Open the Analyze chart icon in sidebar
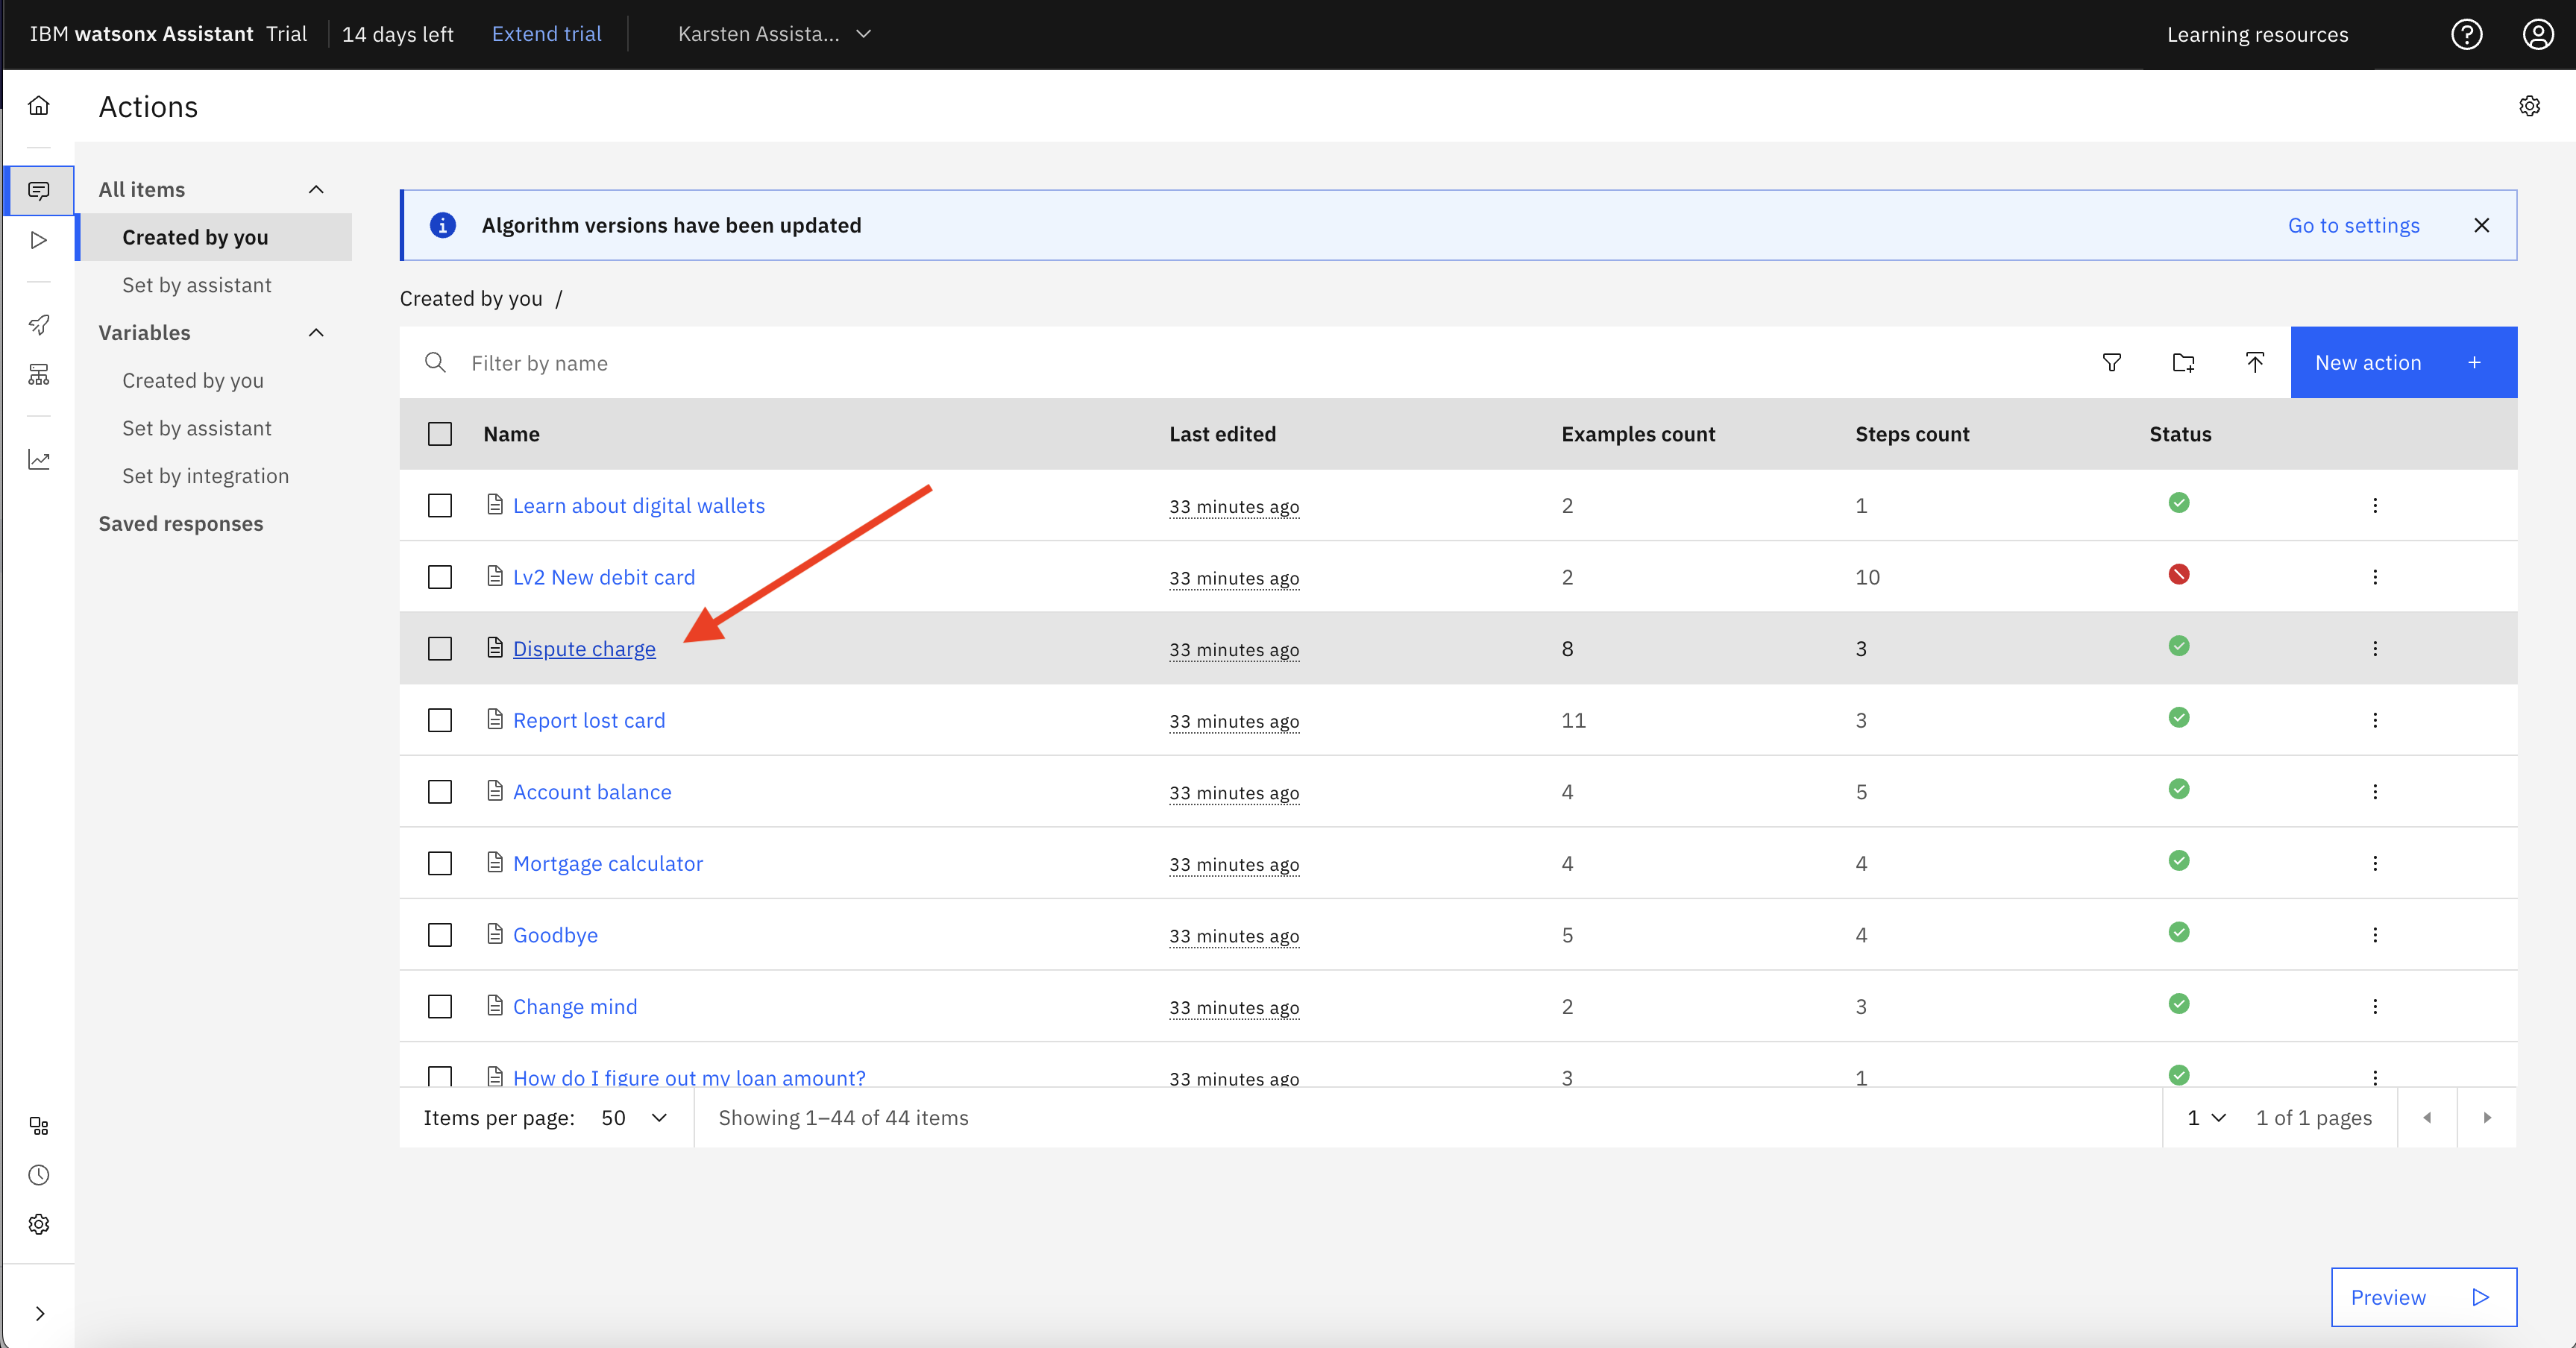2576x1348 pixels. pyautogui.click(x=39, y=460)
